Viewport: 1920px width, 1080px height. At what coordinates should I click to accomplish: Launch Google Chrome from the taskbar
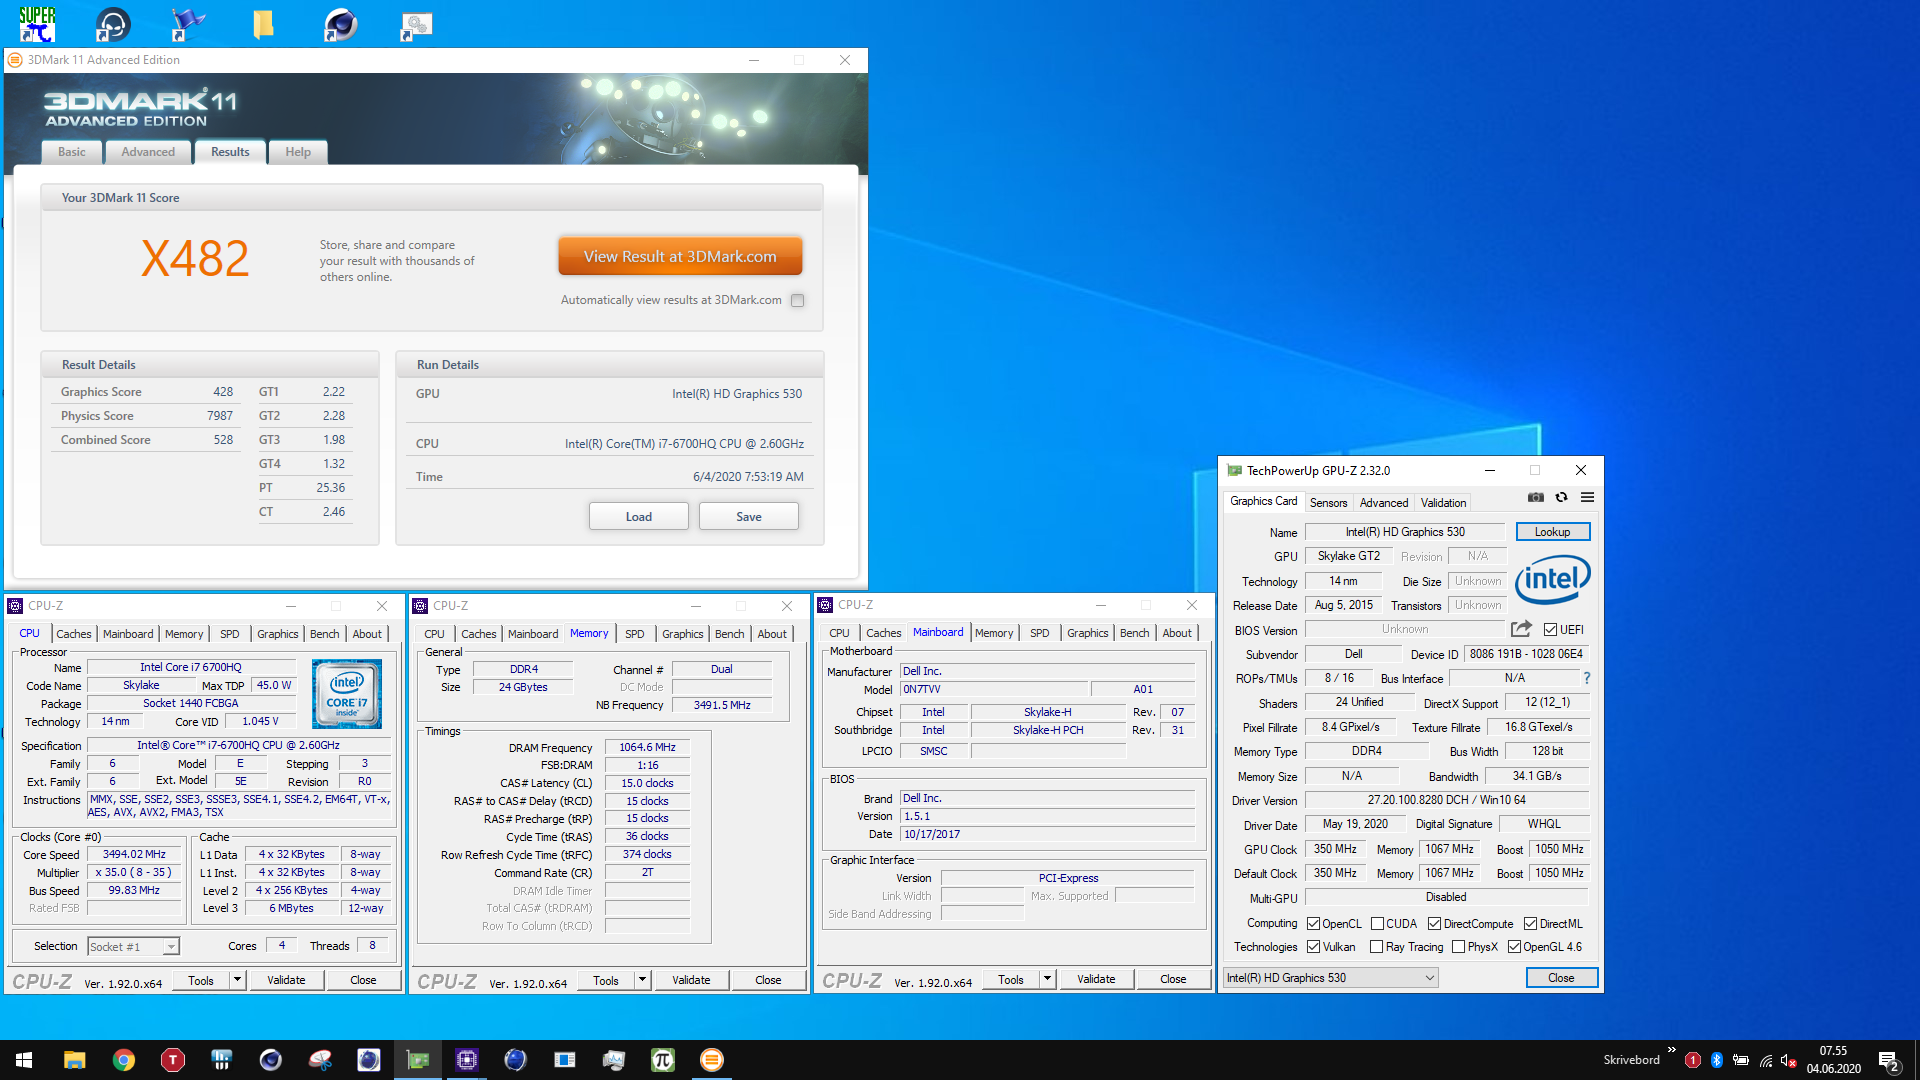[x=123, y=1060]
